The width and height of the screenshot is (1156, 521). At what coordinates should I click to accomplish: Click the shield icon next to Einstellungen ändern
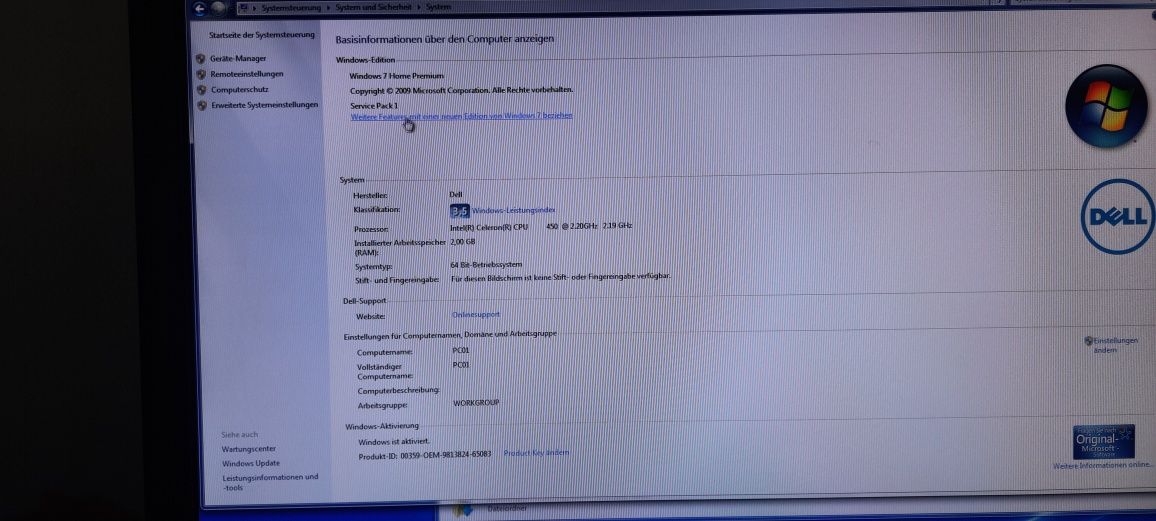point(1088,340)
